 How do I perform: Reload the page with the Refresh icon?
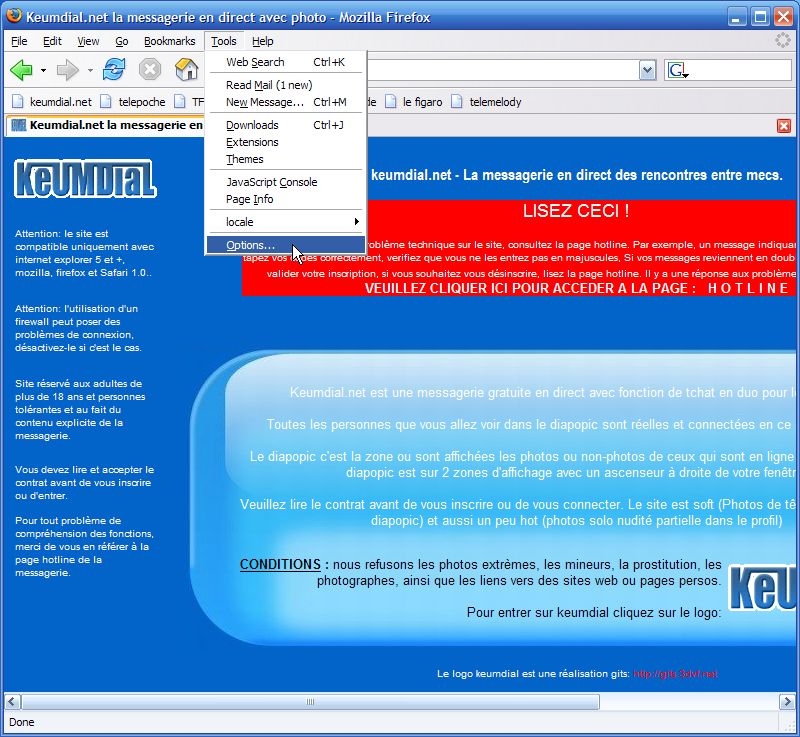(x=114, y=69)
